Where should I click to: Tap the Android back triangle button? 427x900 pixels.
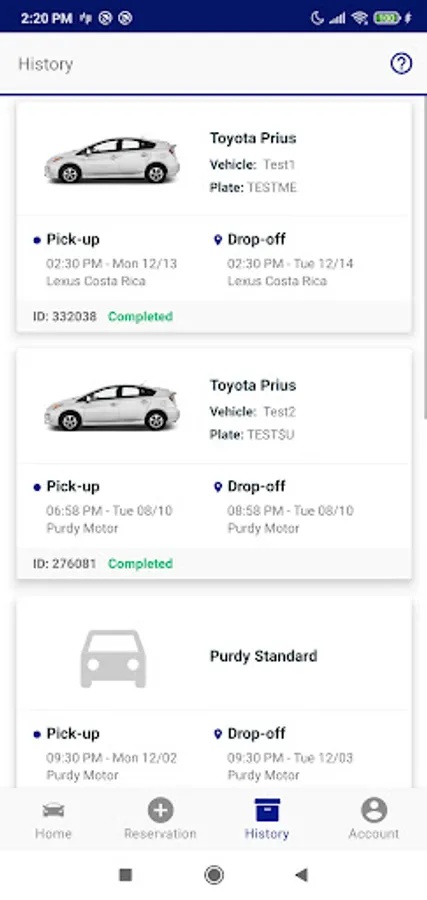tap(301, 875)
